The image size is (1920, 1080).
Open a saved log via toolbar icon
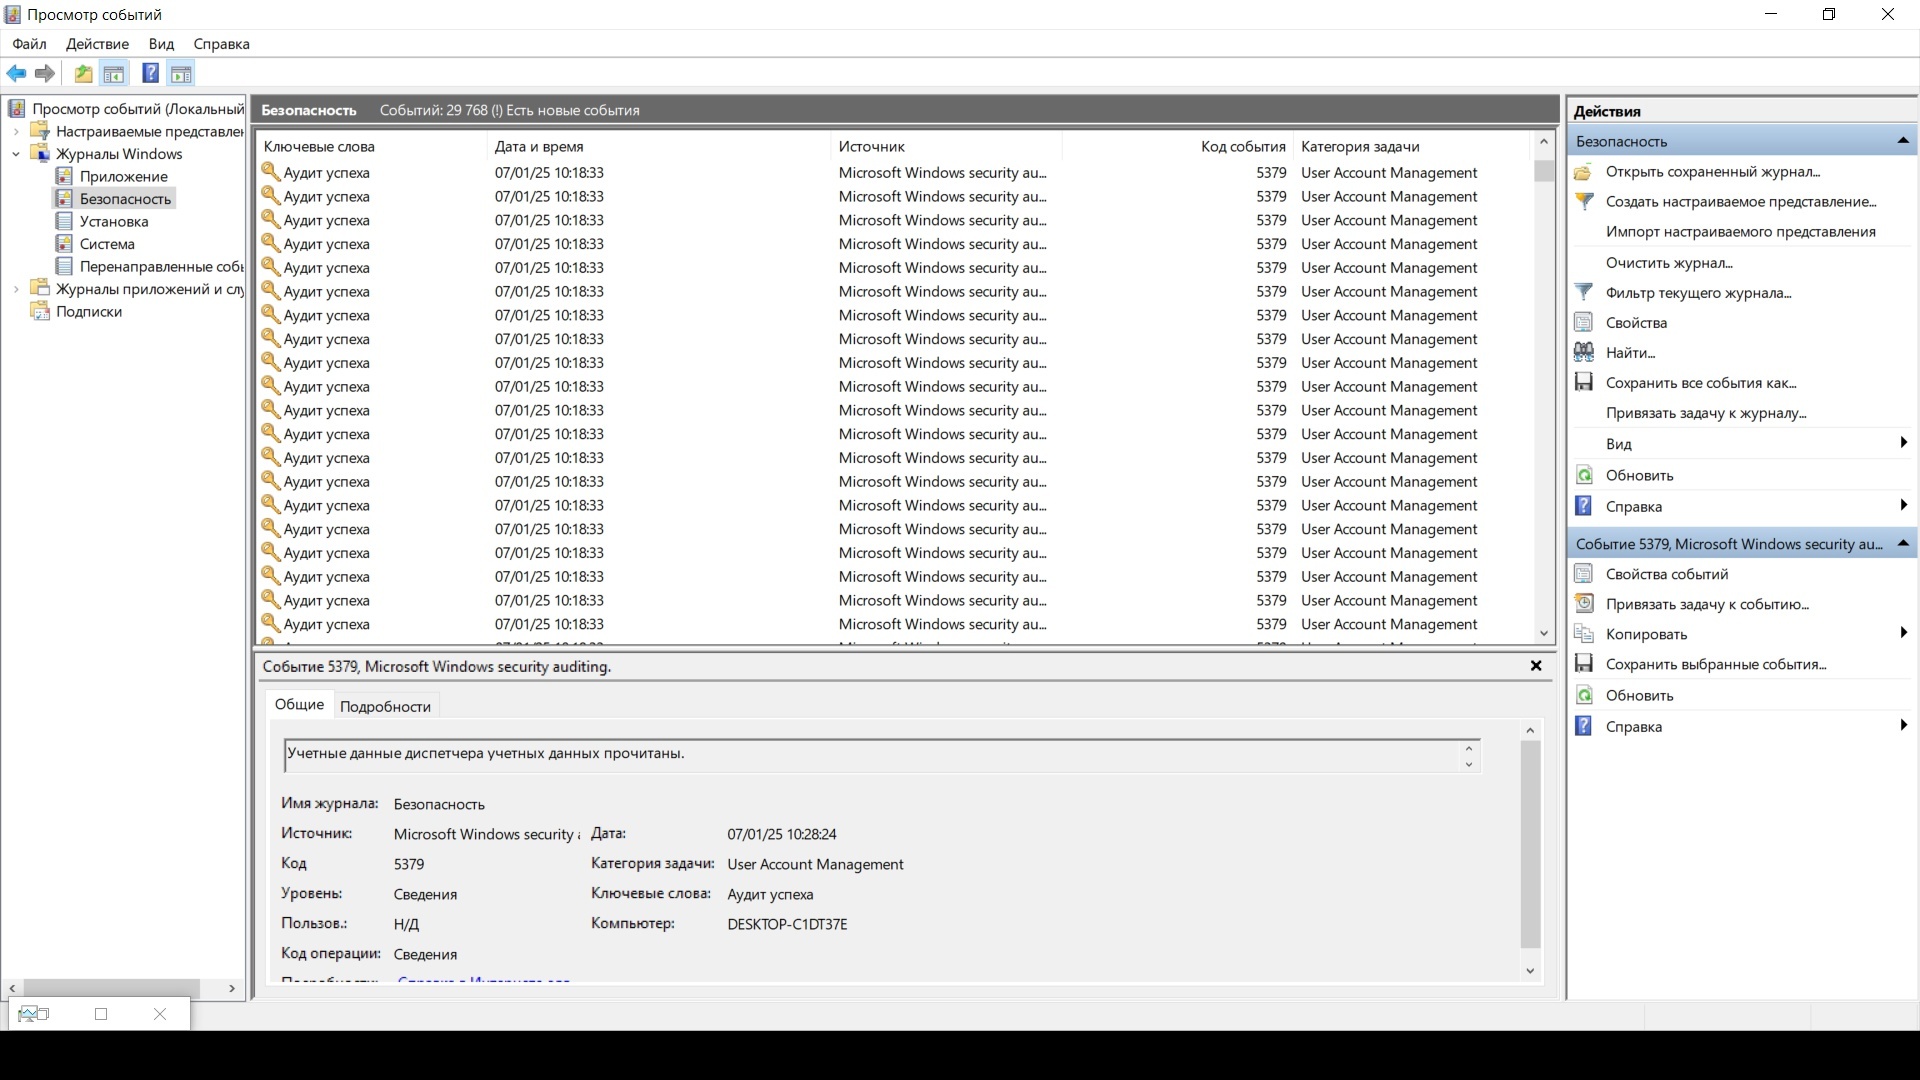(83, 73)
